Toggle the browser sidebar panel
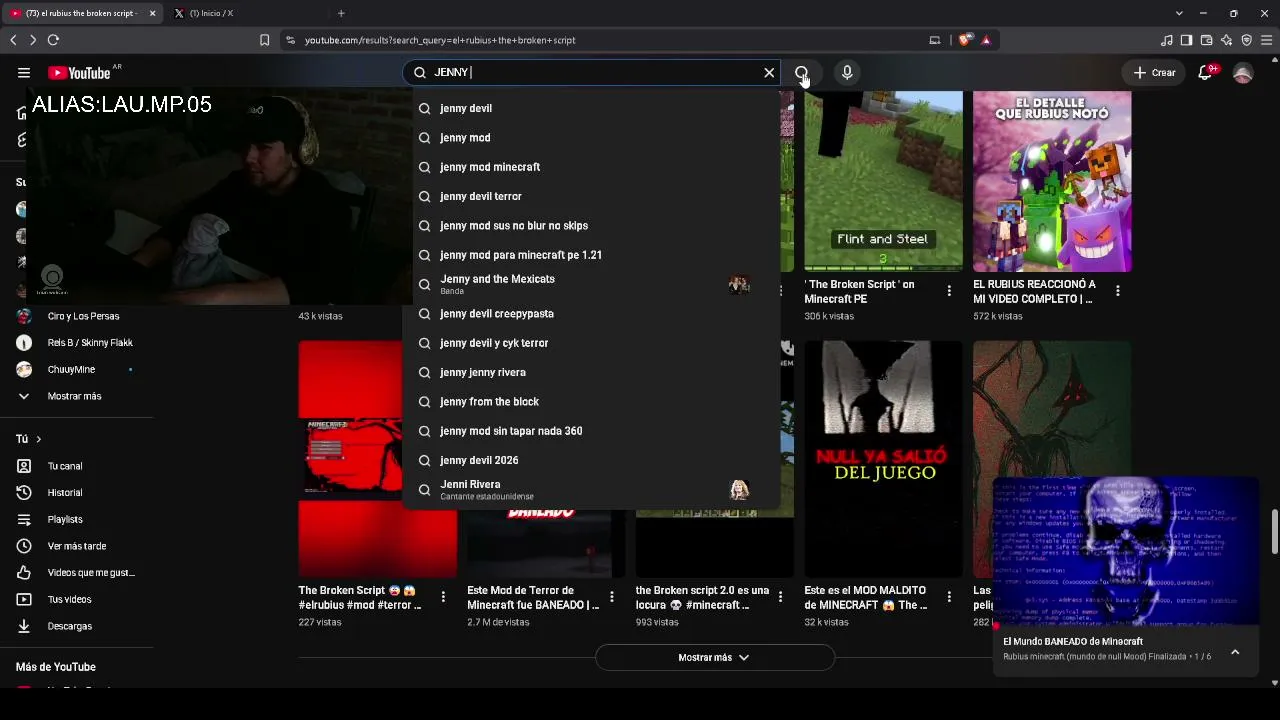Image resolution: width=1280 pixels, height=720 pixels. (x=1186, y=40)
